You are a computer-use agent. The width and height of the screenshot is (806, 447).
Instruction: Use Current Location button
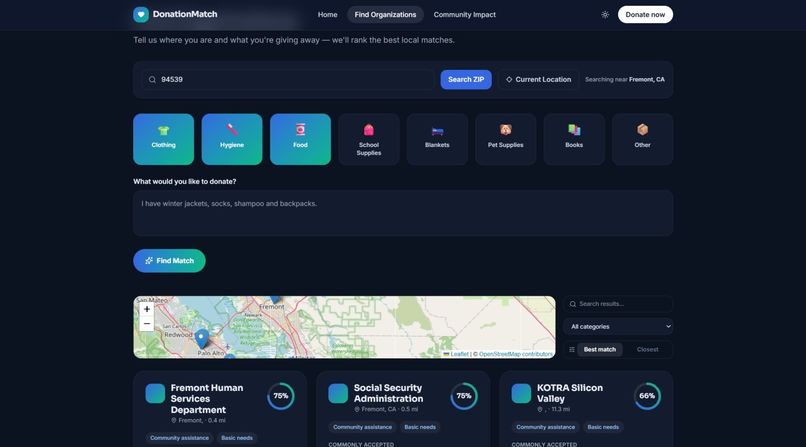coord(538,80)
